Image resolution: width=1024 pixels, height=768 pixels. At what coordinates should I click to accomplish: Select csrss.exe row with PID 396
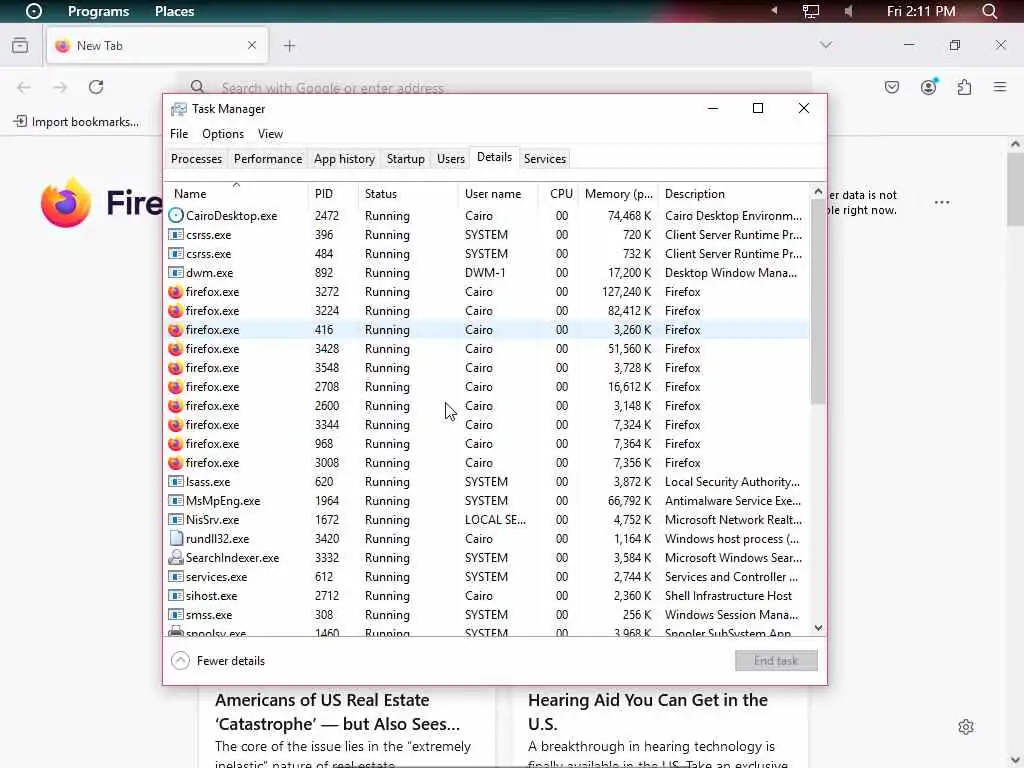point(487,235)
